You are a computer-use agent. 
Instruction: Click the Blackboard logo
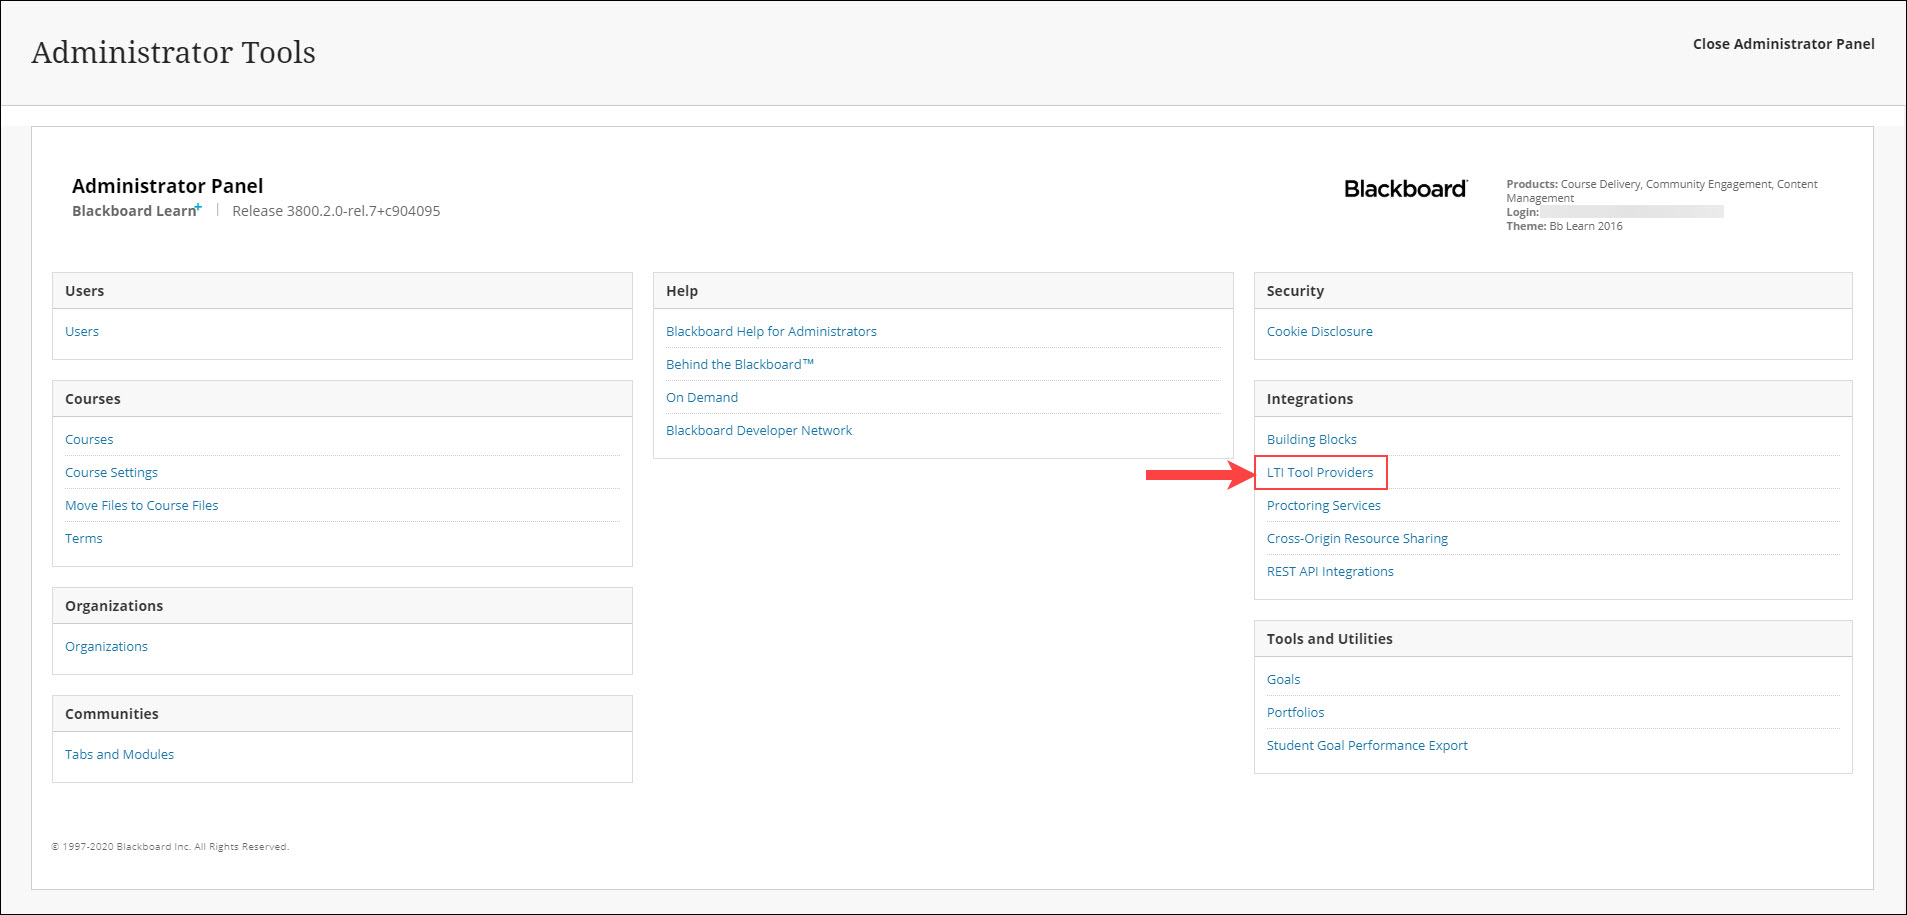coord(1405,189)
